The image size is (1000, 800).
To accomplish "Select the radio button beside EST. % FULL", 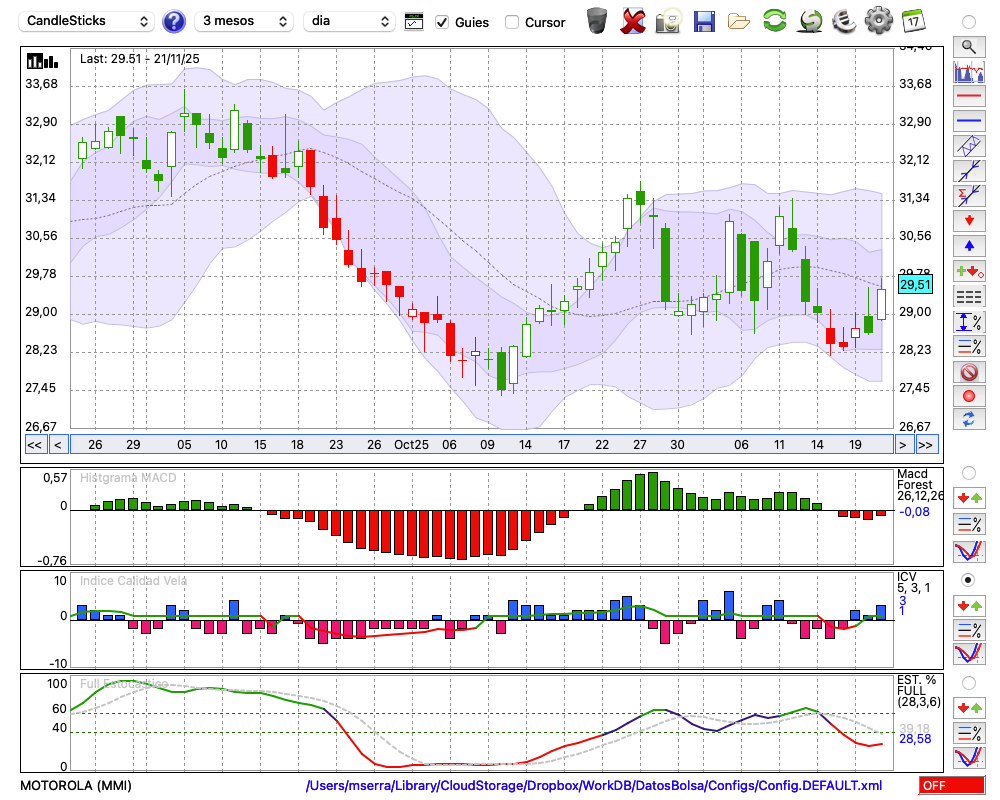I will [968, 683].
